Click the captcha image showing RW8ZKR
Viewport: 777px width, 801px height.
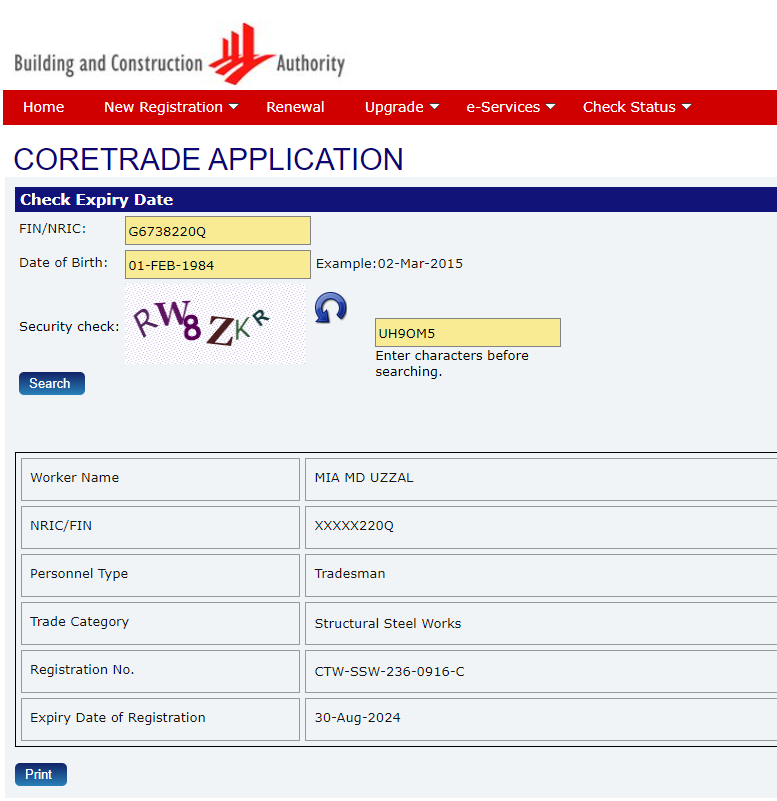(x=215, y=324)
